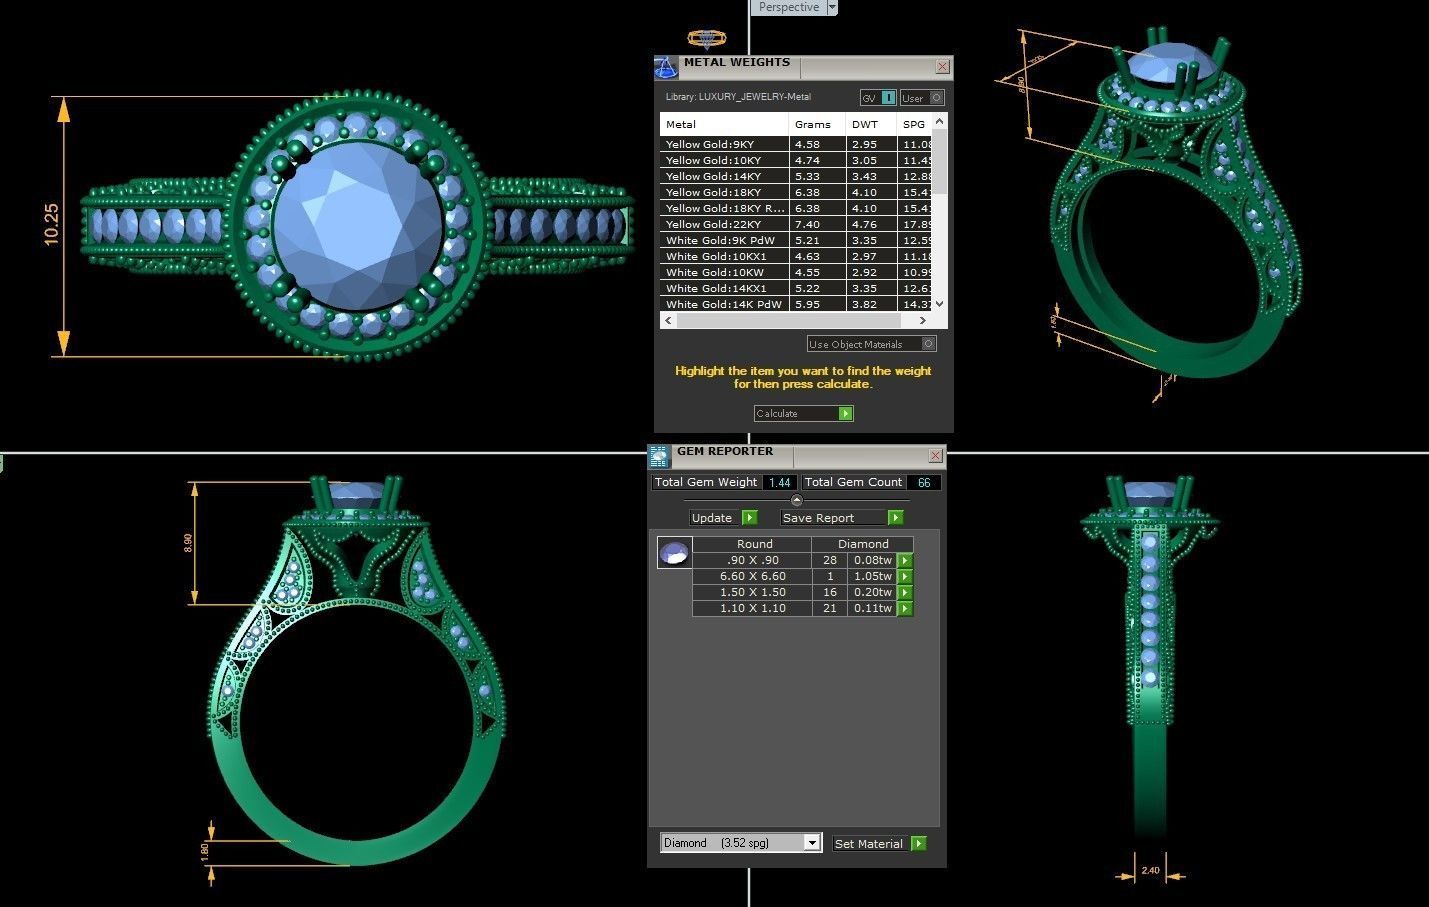
Task: Click the round gem thumbnail in Gem Reporter
Action: (x=674, y=552)
